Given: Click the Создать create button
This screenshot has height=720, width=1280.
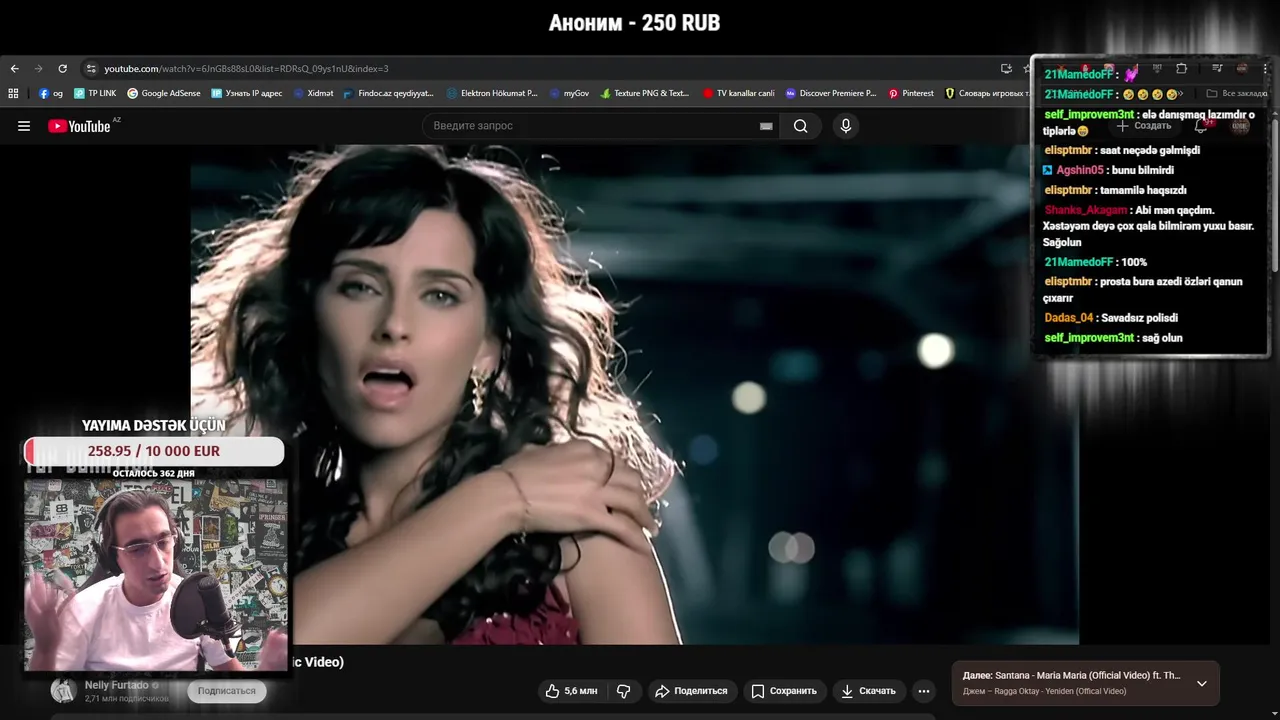Looking at the screenshot, I should click(x=1143, y=126).
